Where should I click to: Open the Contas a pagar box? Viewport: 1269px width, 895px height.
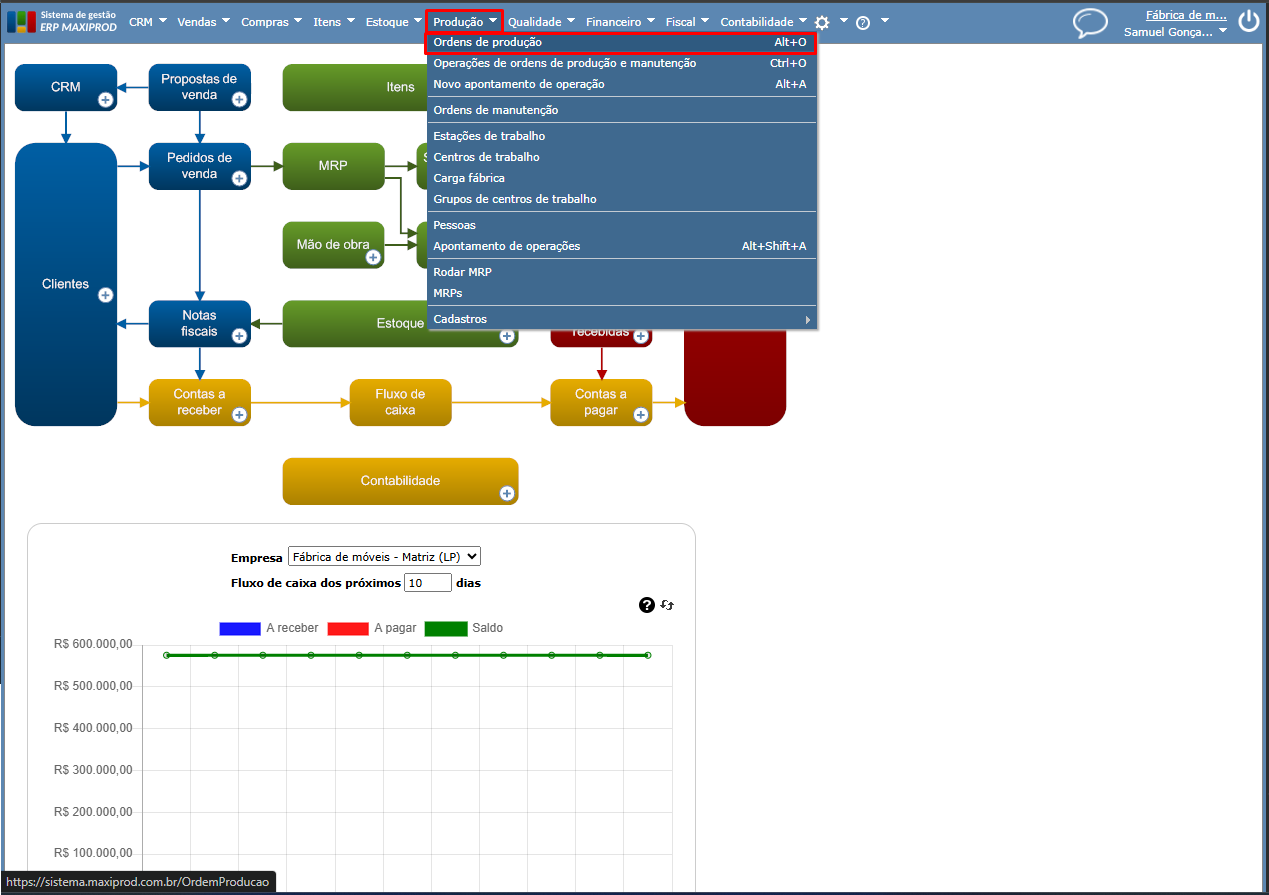601,402
